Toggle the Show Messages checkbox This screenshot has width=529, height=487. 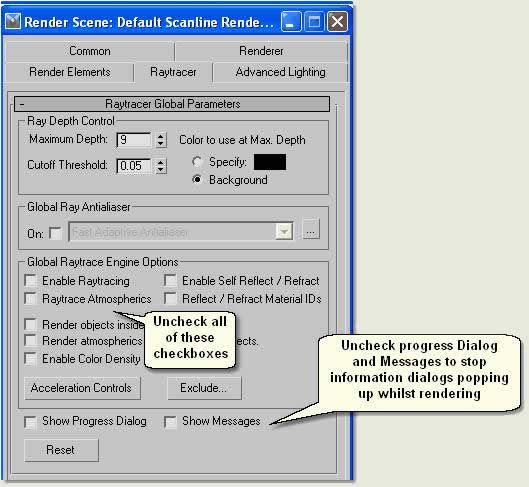tap(170, 422)
